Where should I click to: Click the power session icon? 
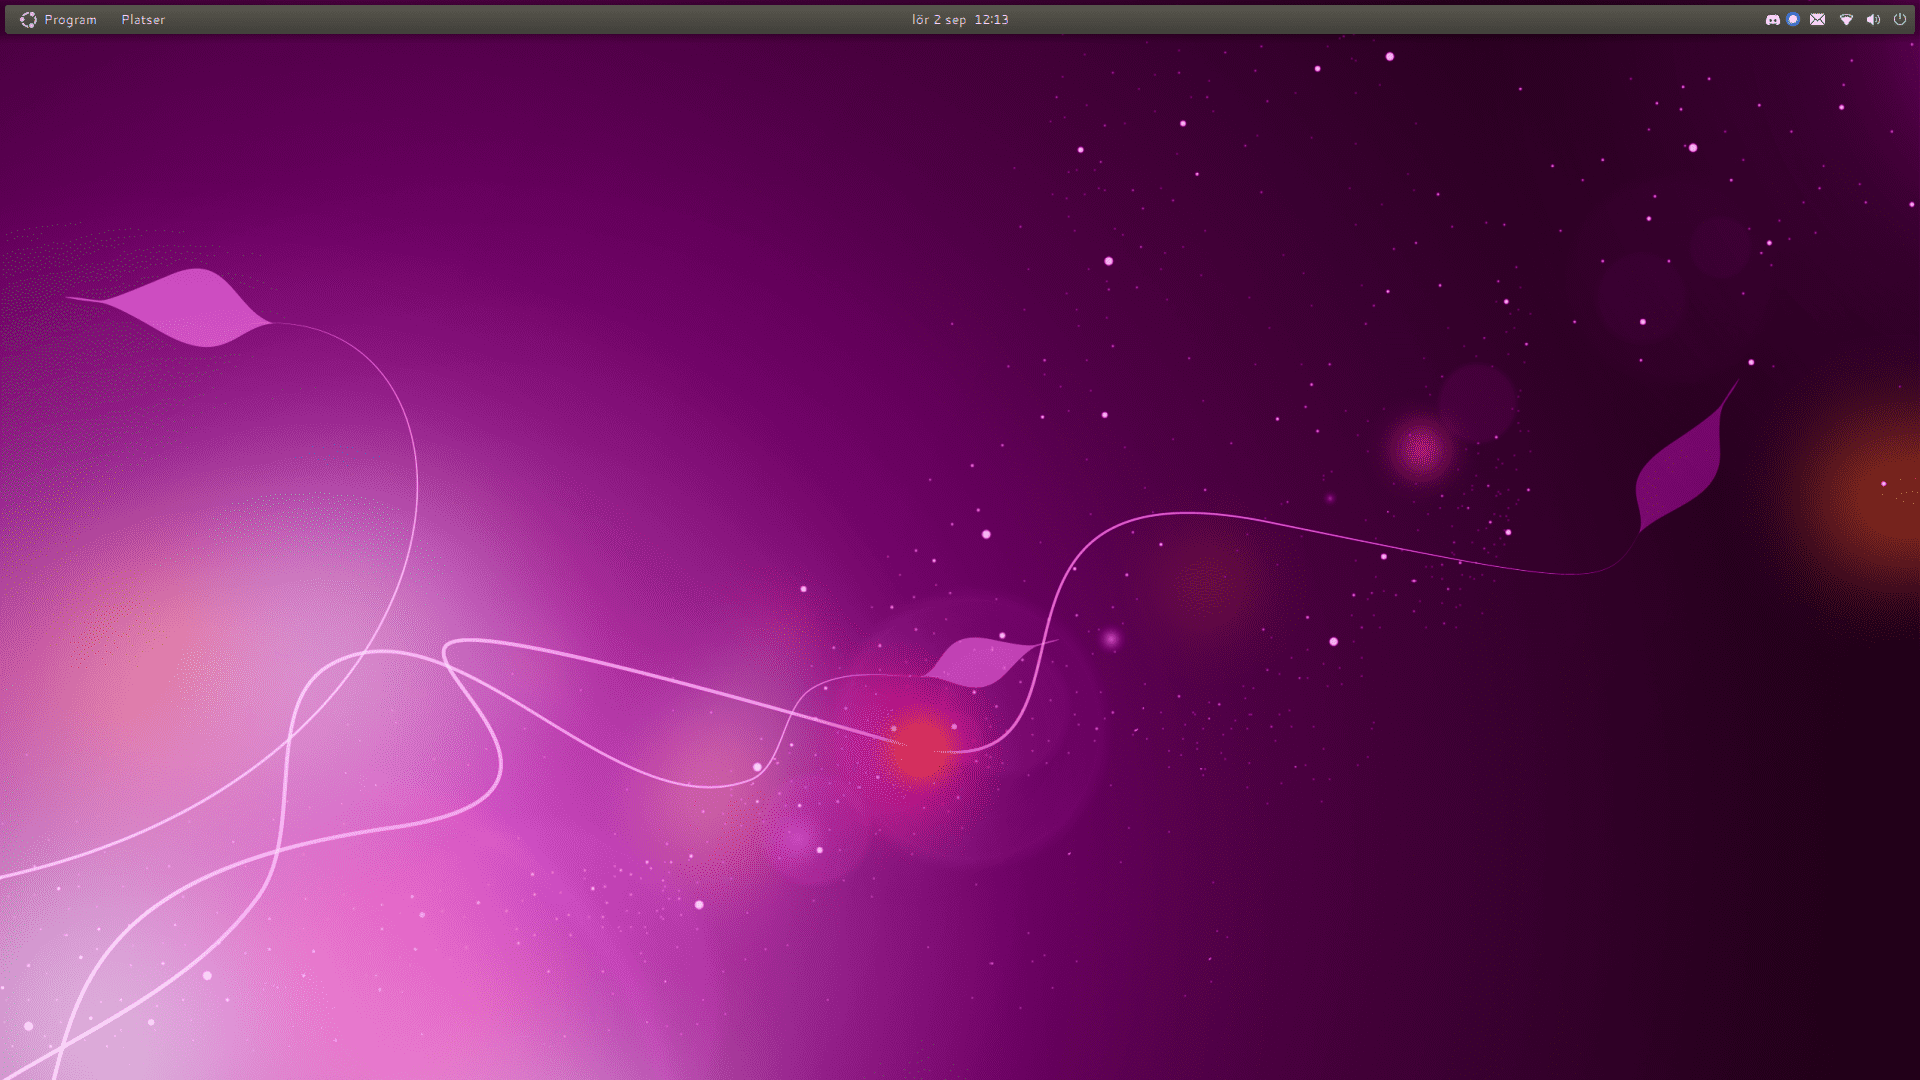(x=1899, y=19)
